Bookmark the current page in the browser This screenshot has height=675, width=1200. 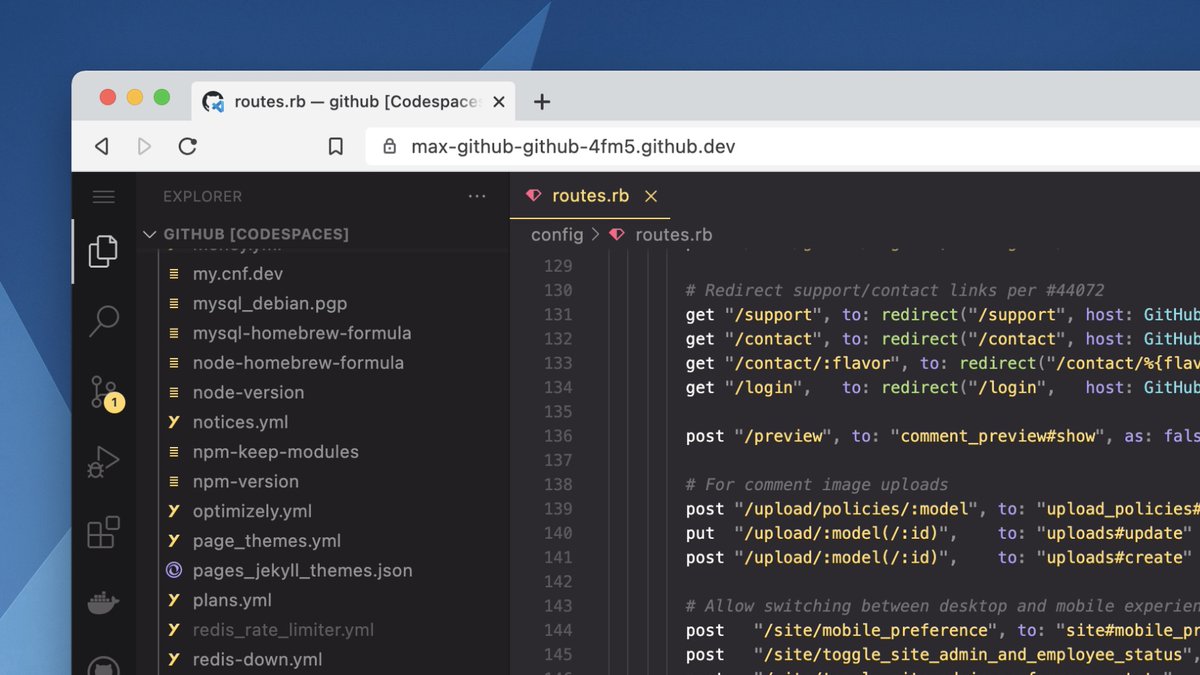(336, 145)
